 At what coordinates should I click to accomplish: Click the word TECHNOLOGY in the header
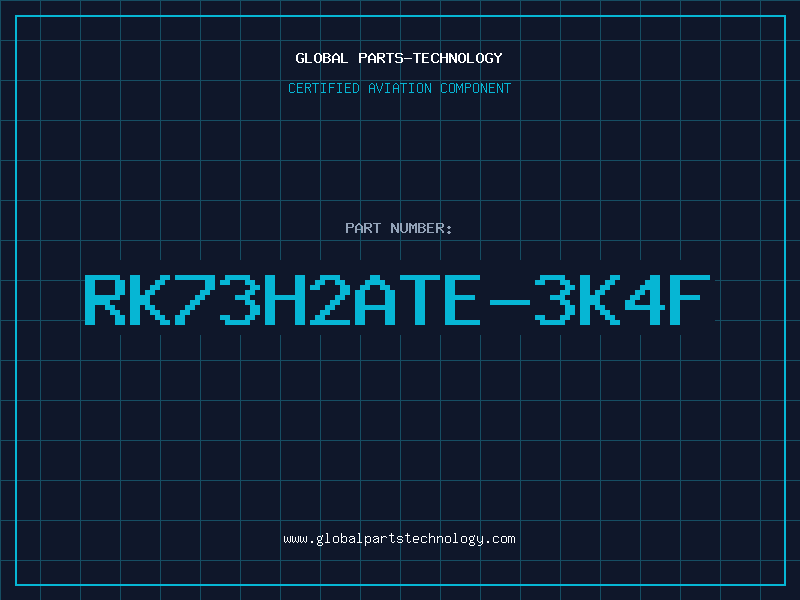tap(458, 58)
